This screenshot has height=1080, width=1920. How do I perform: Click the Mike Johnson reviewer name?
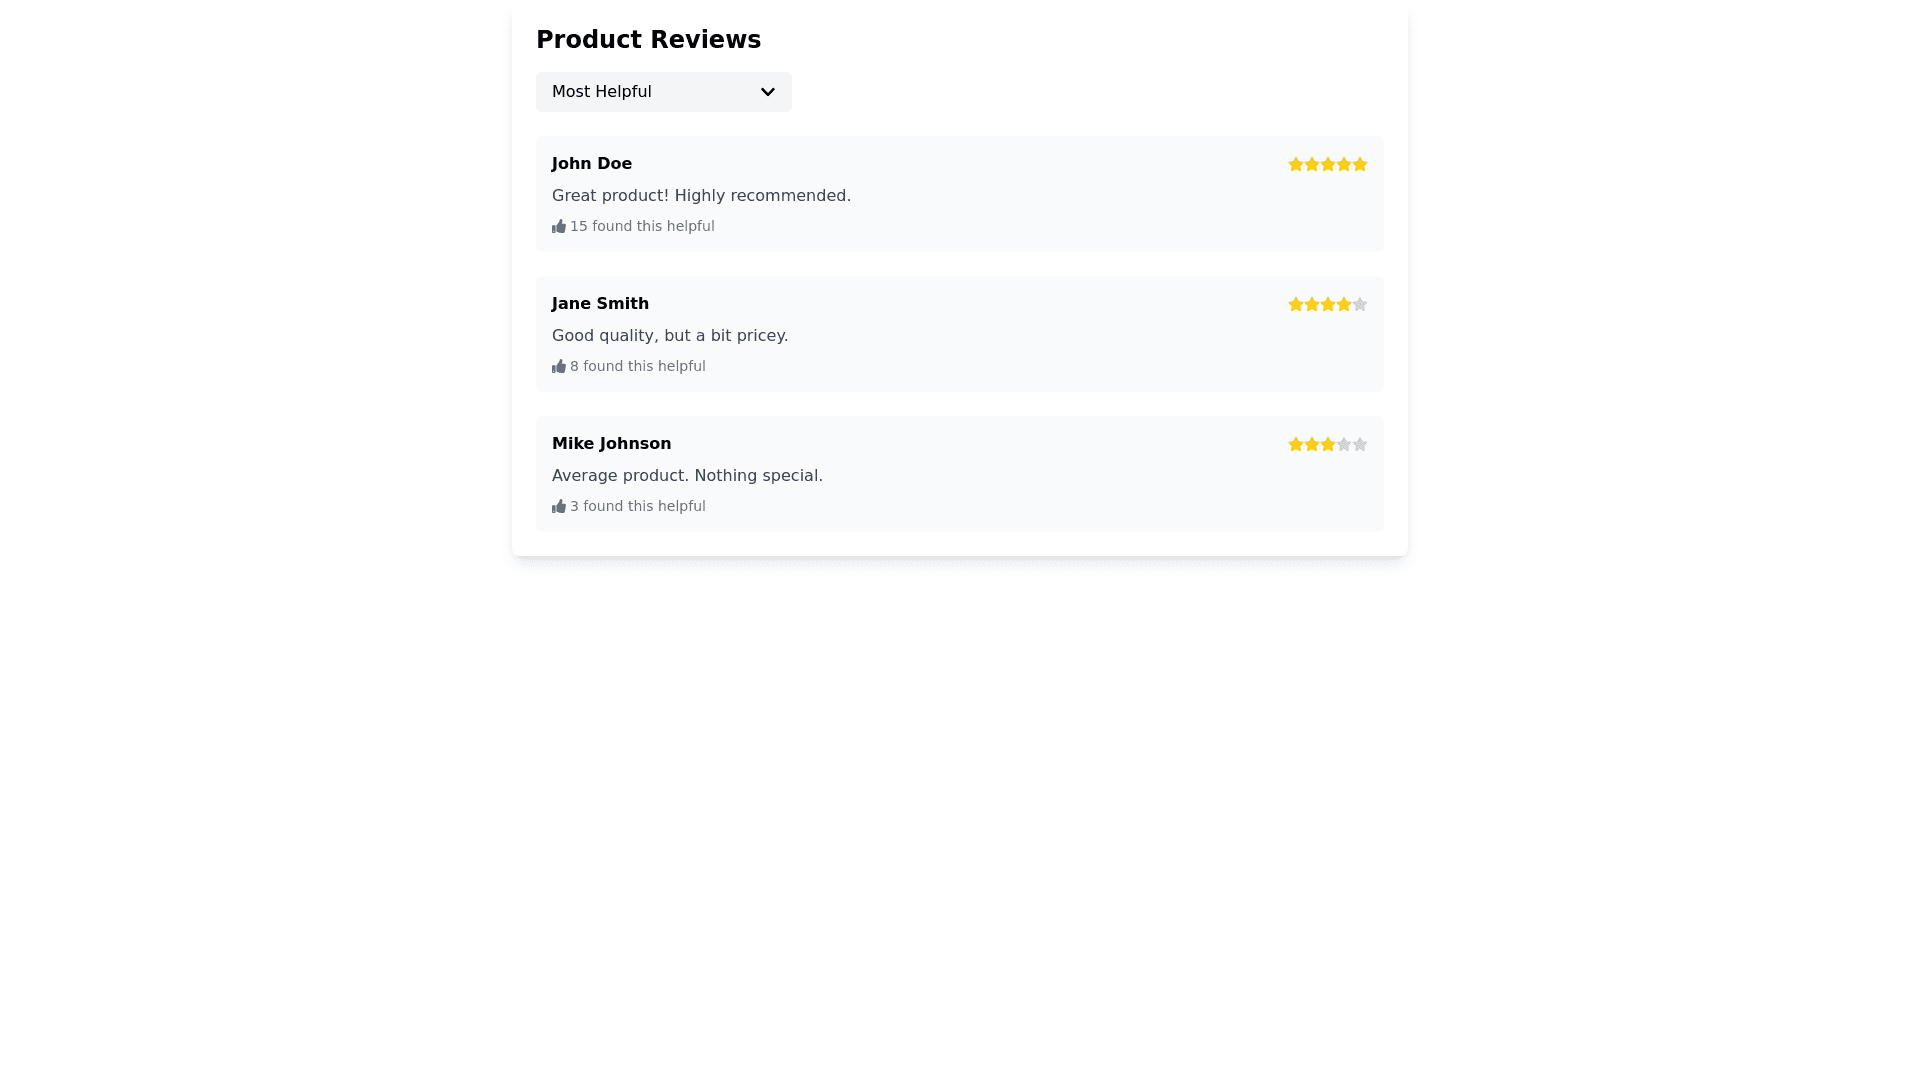click(x=611, y=444)
